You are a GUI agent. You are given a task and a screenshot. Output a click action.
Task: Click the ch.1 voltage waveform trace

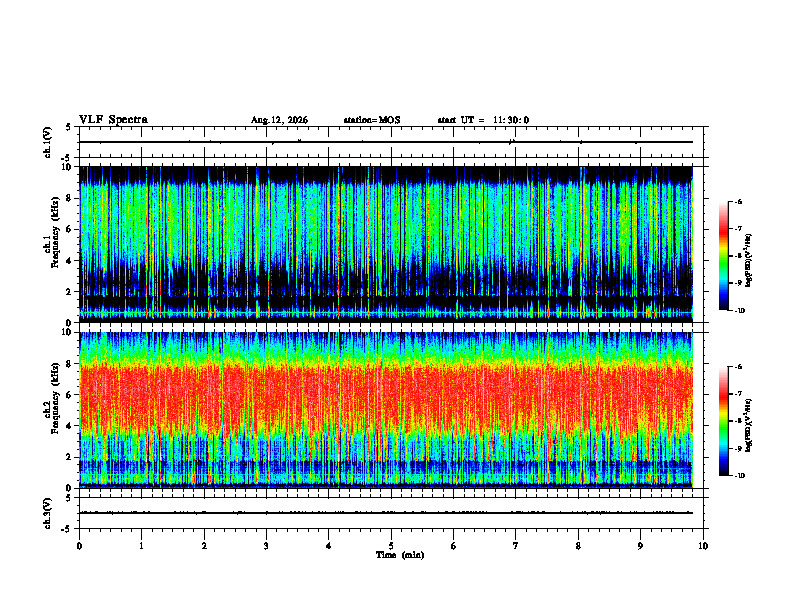386,142
